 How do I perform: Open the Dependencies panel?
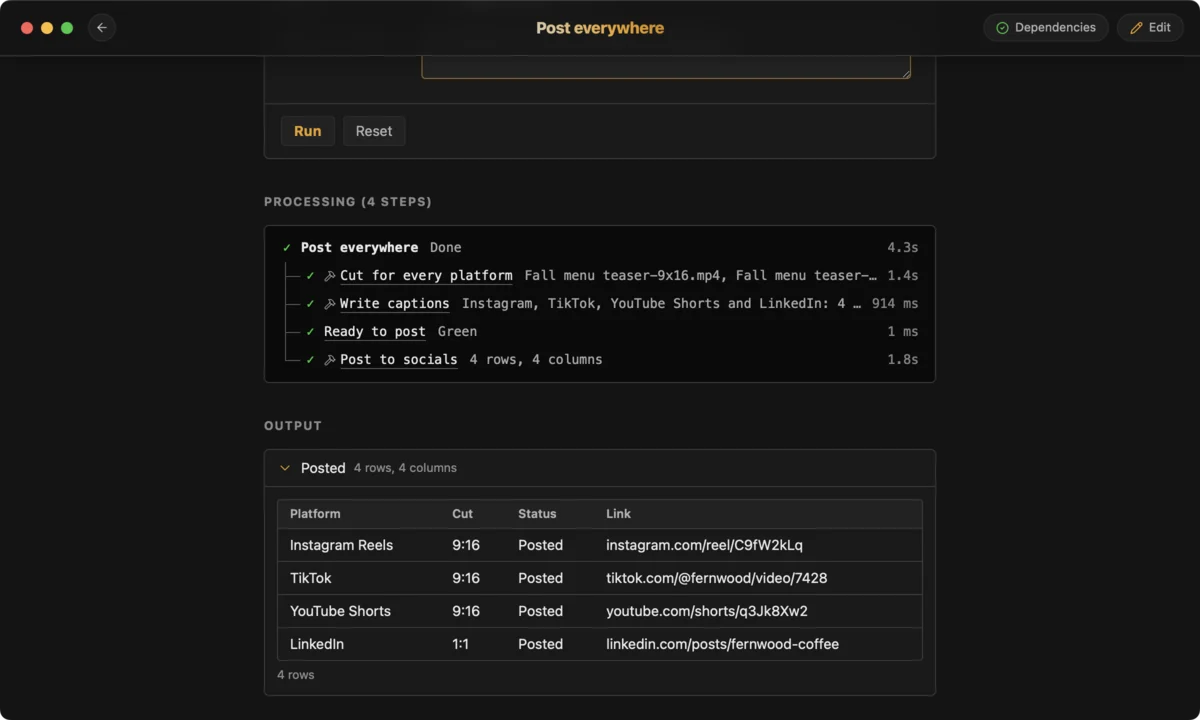point(1046,28)
